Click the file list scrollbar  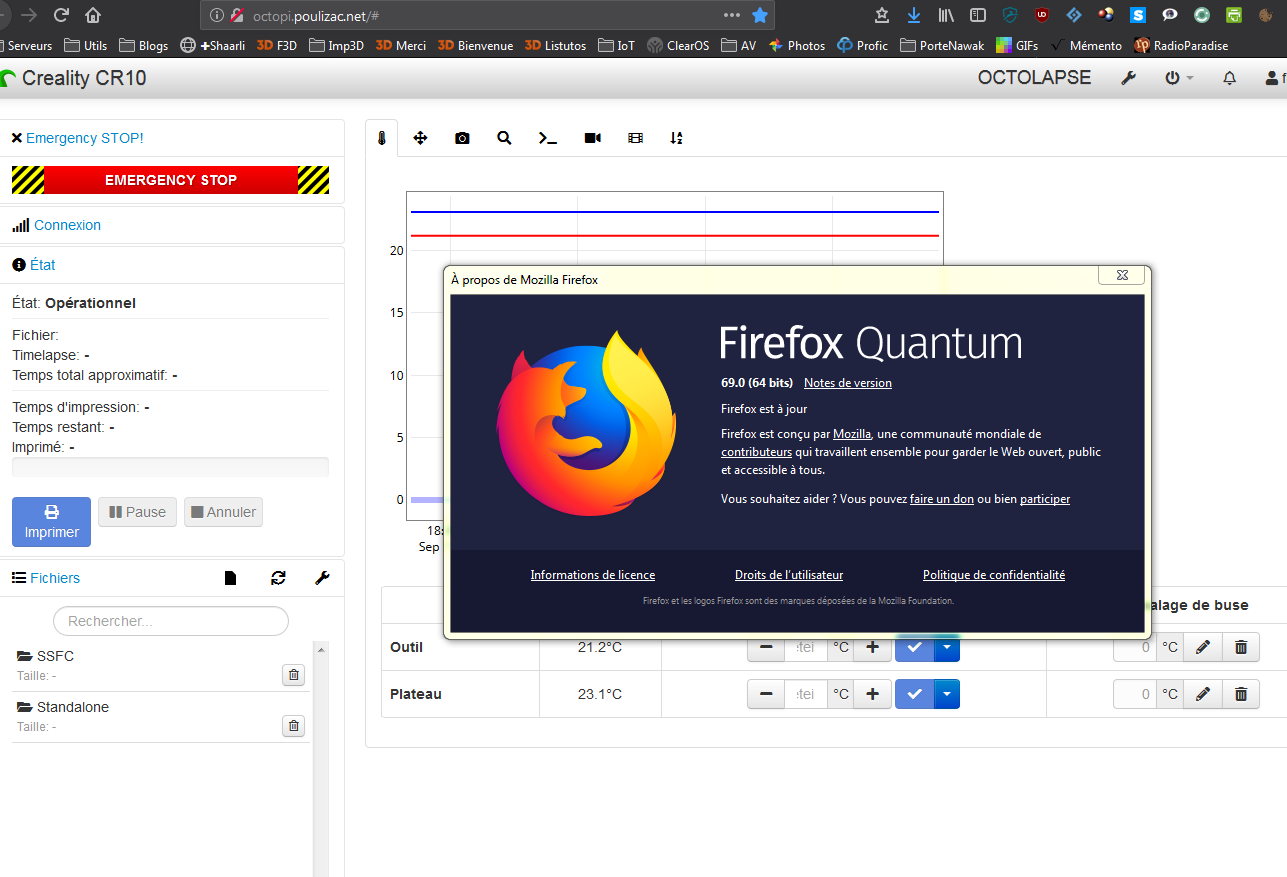coord(321,760)
